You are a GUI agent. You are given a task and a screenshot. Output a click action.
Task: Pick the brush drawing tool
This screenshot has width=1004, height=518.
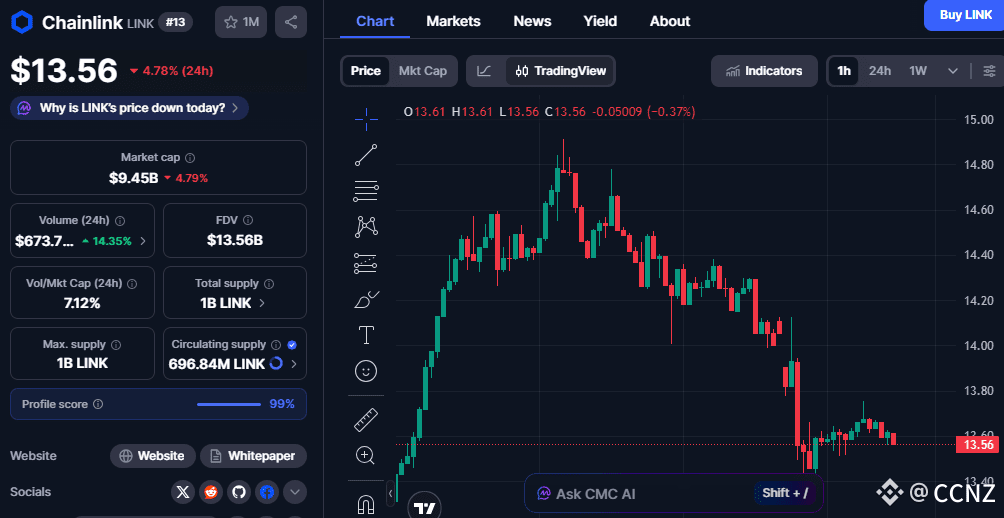pos(366,299)
